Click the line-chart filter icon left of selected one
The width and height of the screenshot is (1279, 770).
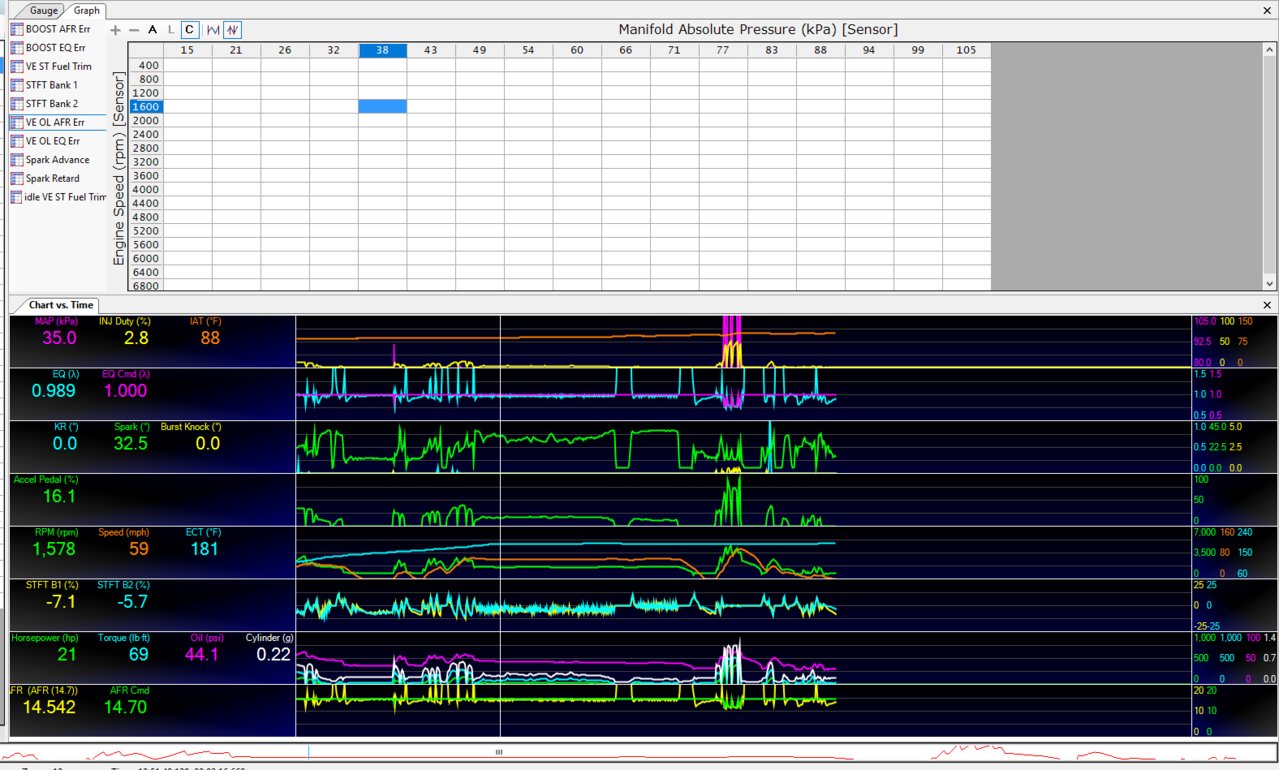[x=213, y=30]
